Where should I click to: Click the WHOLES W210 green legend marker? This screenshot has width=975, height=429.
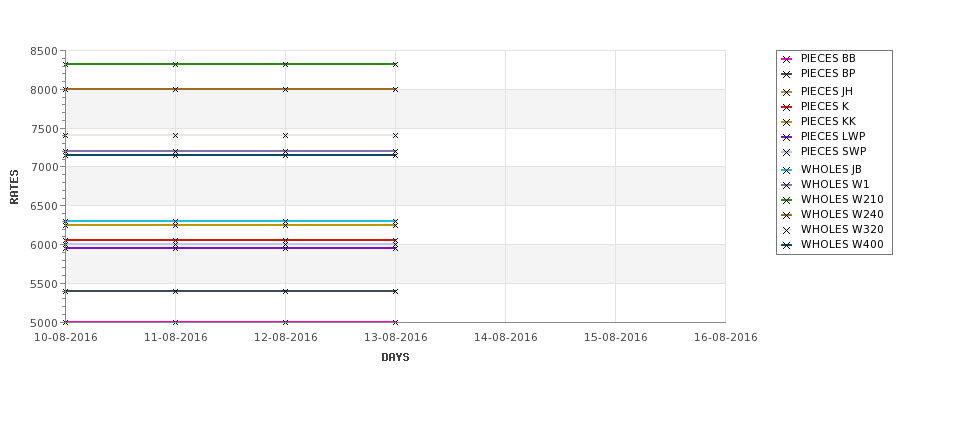[x=787, y=200]
